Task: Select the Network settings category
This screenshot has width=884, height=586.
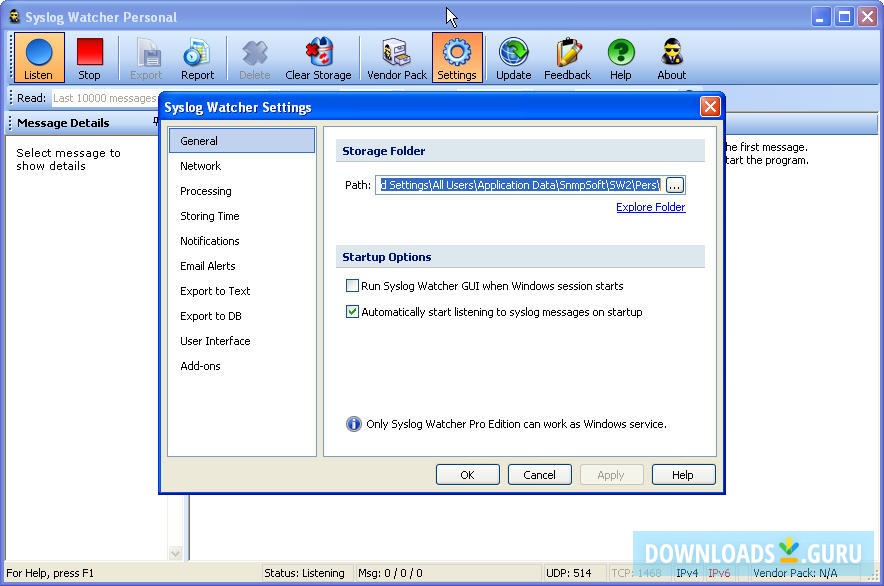Action: pos(200,166)
